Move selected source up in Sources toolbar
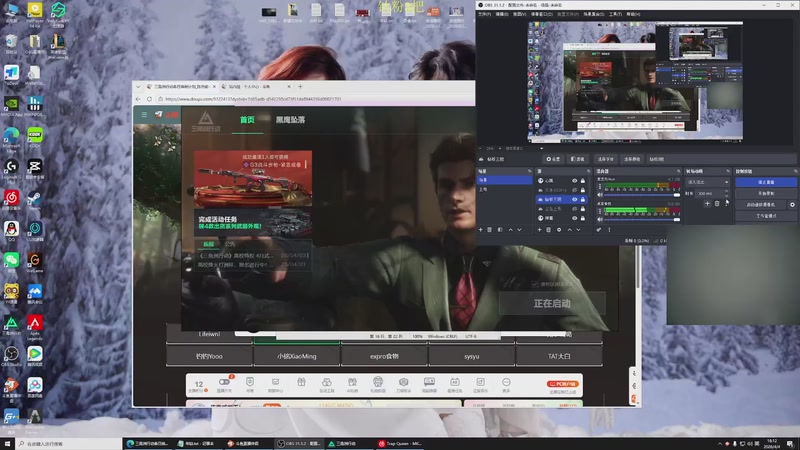Screen dimensions: 800x450 (x=569, y=230)
